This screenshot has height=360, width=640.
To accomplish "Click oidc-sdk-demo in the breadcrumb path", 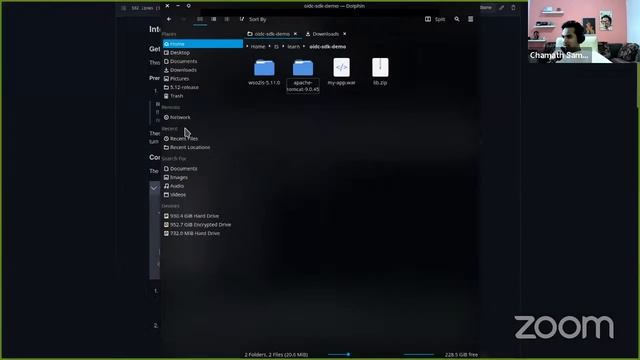I will click(x=328, y=47).
